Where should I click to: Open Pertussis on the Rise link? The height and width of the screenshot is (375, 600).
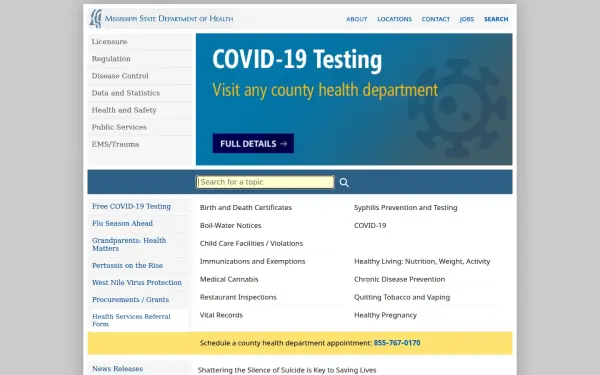[127, 266]
